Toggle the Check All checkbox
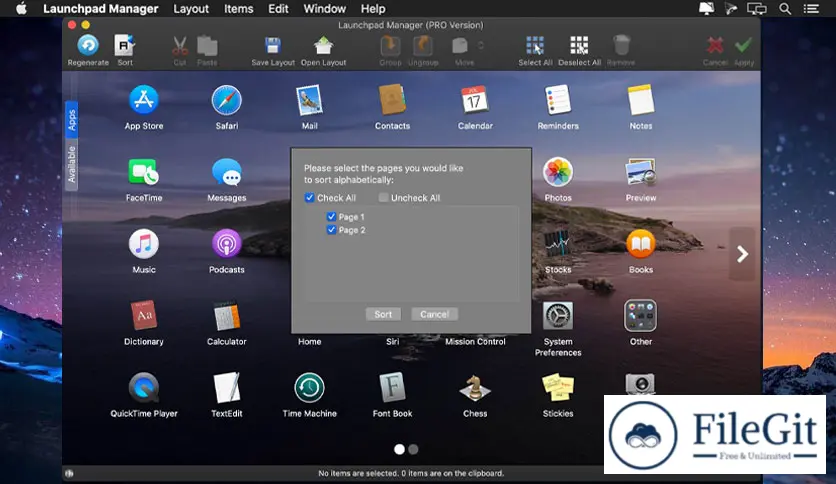 (x=309, y=198)
